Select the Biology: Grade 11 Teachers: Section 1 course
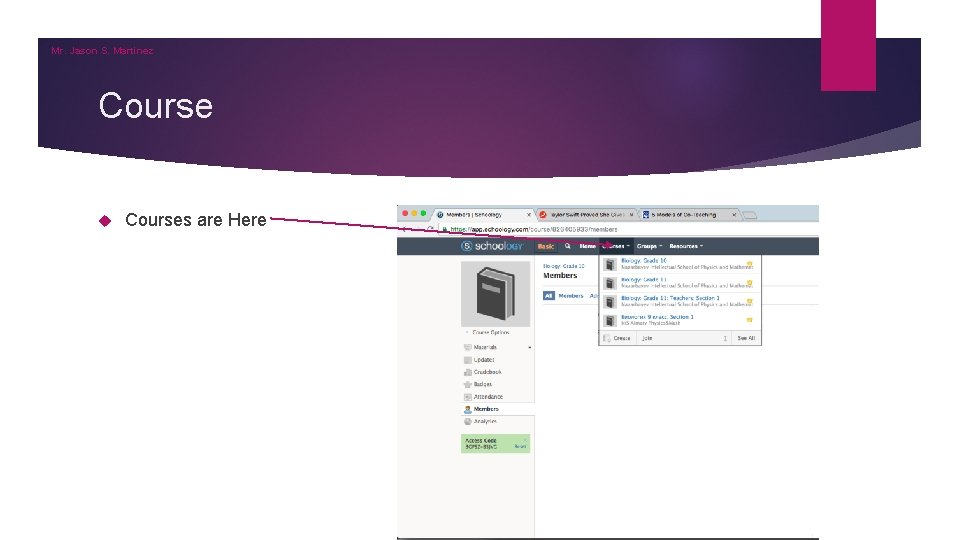 670,298
